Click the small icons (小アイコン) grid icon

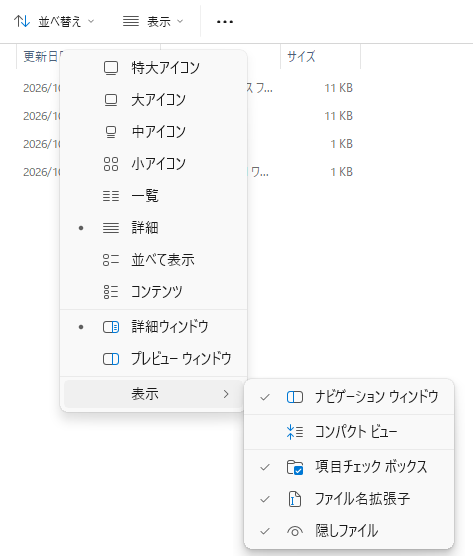[x=111, y=164]
